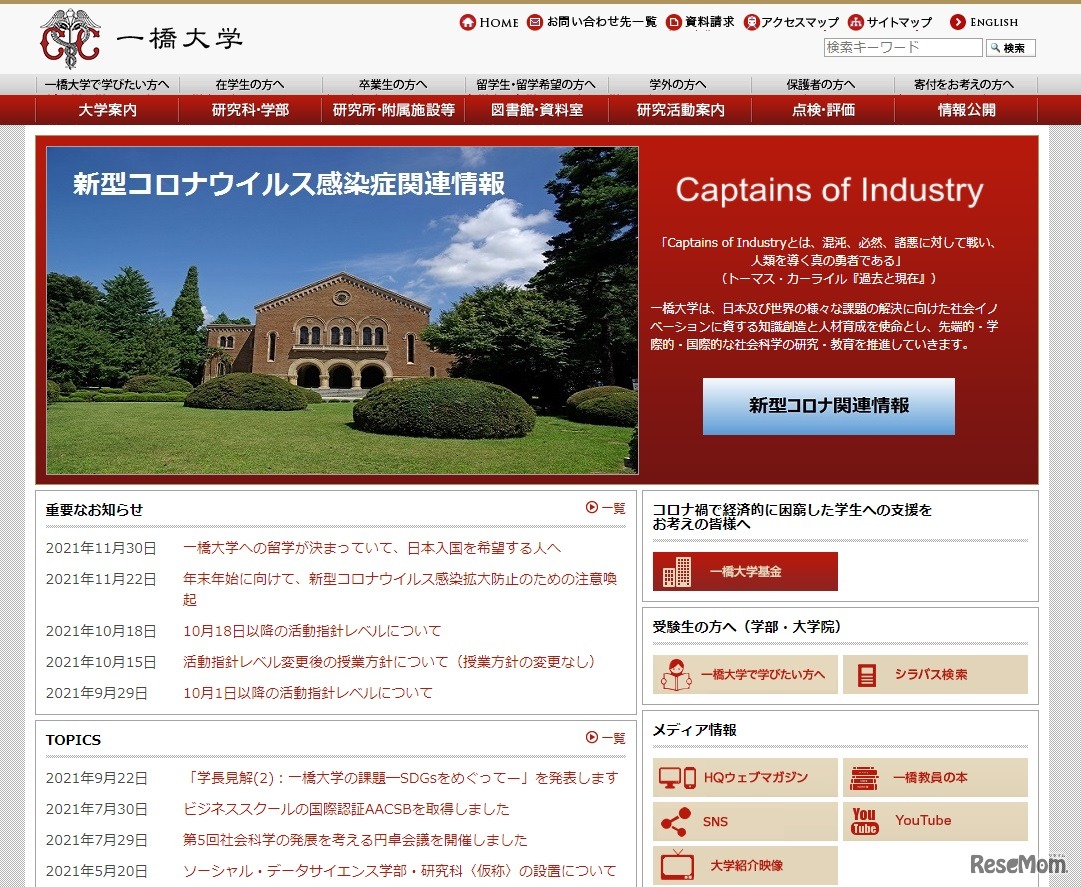The width and height of the screenshot is (1081, 887).
Task: Click the ENGLISH language link
Action: point(993,22)
